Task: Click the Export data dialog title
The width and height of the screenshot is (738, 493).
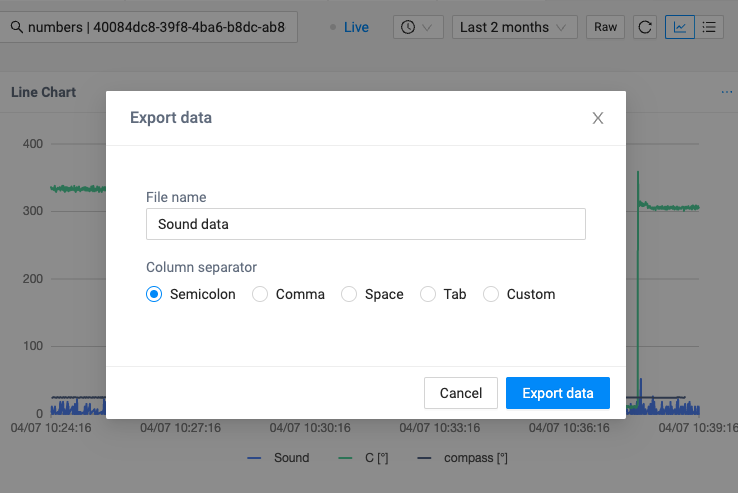Action: [x=171, y=117]
